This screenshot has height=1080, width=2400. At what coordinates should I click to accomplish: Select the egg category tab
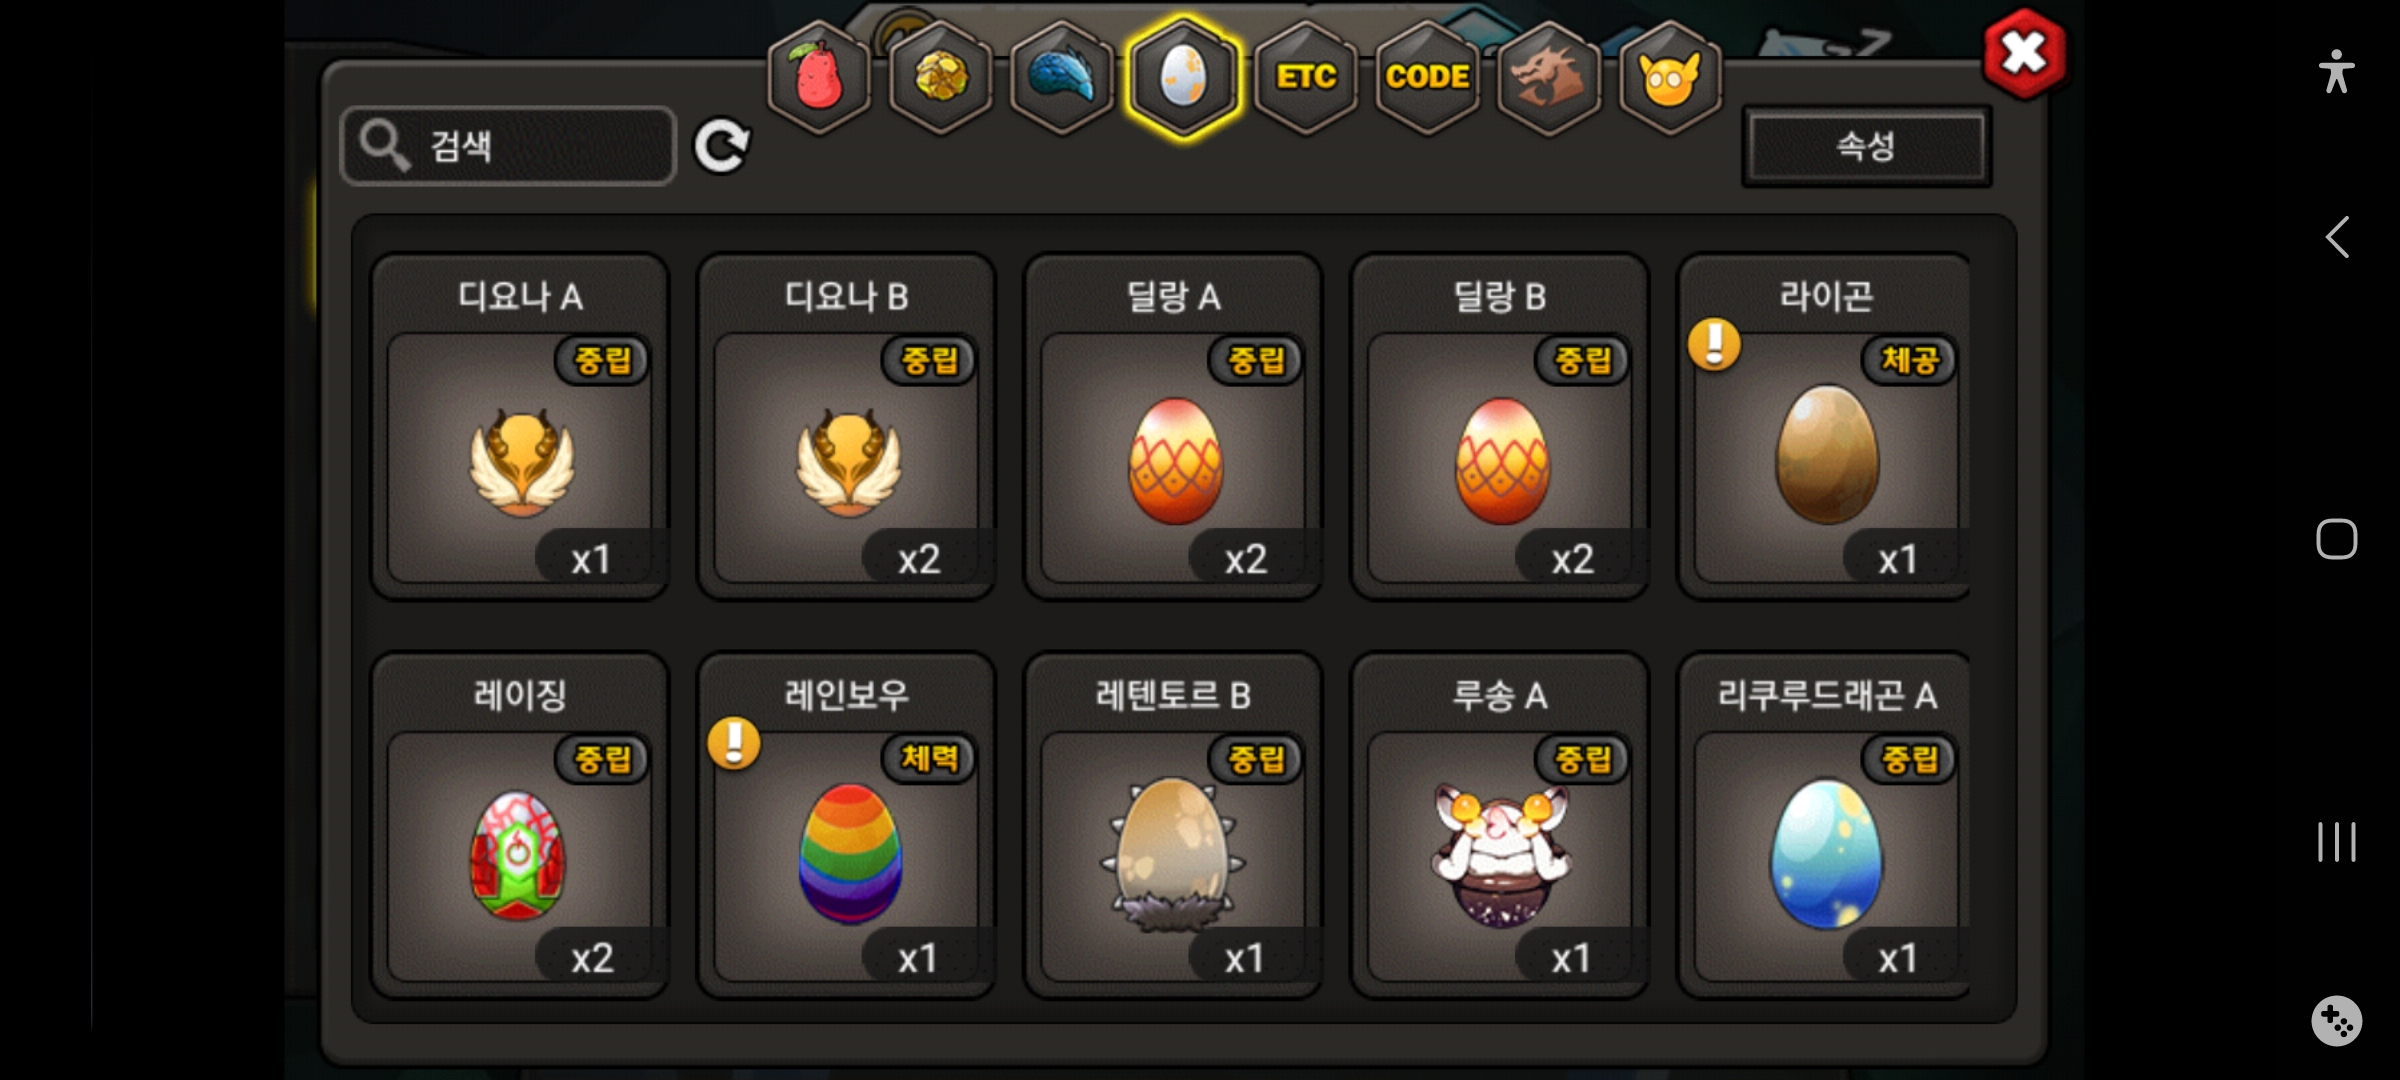coord(1184,77)
